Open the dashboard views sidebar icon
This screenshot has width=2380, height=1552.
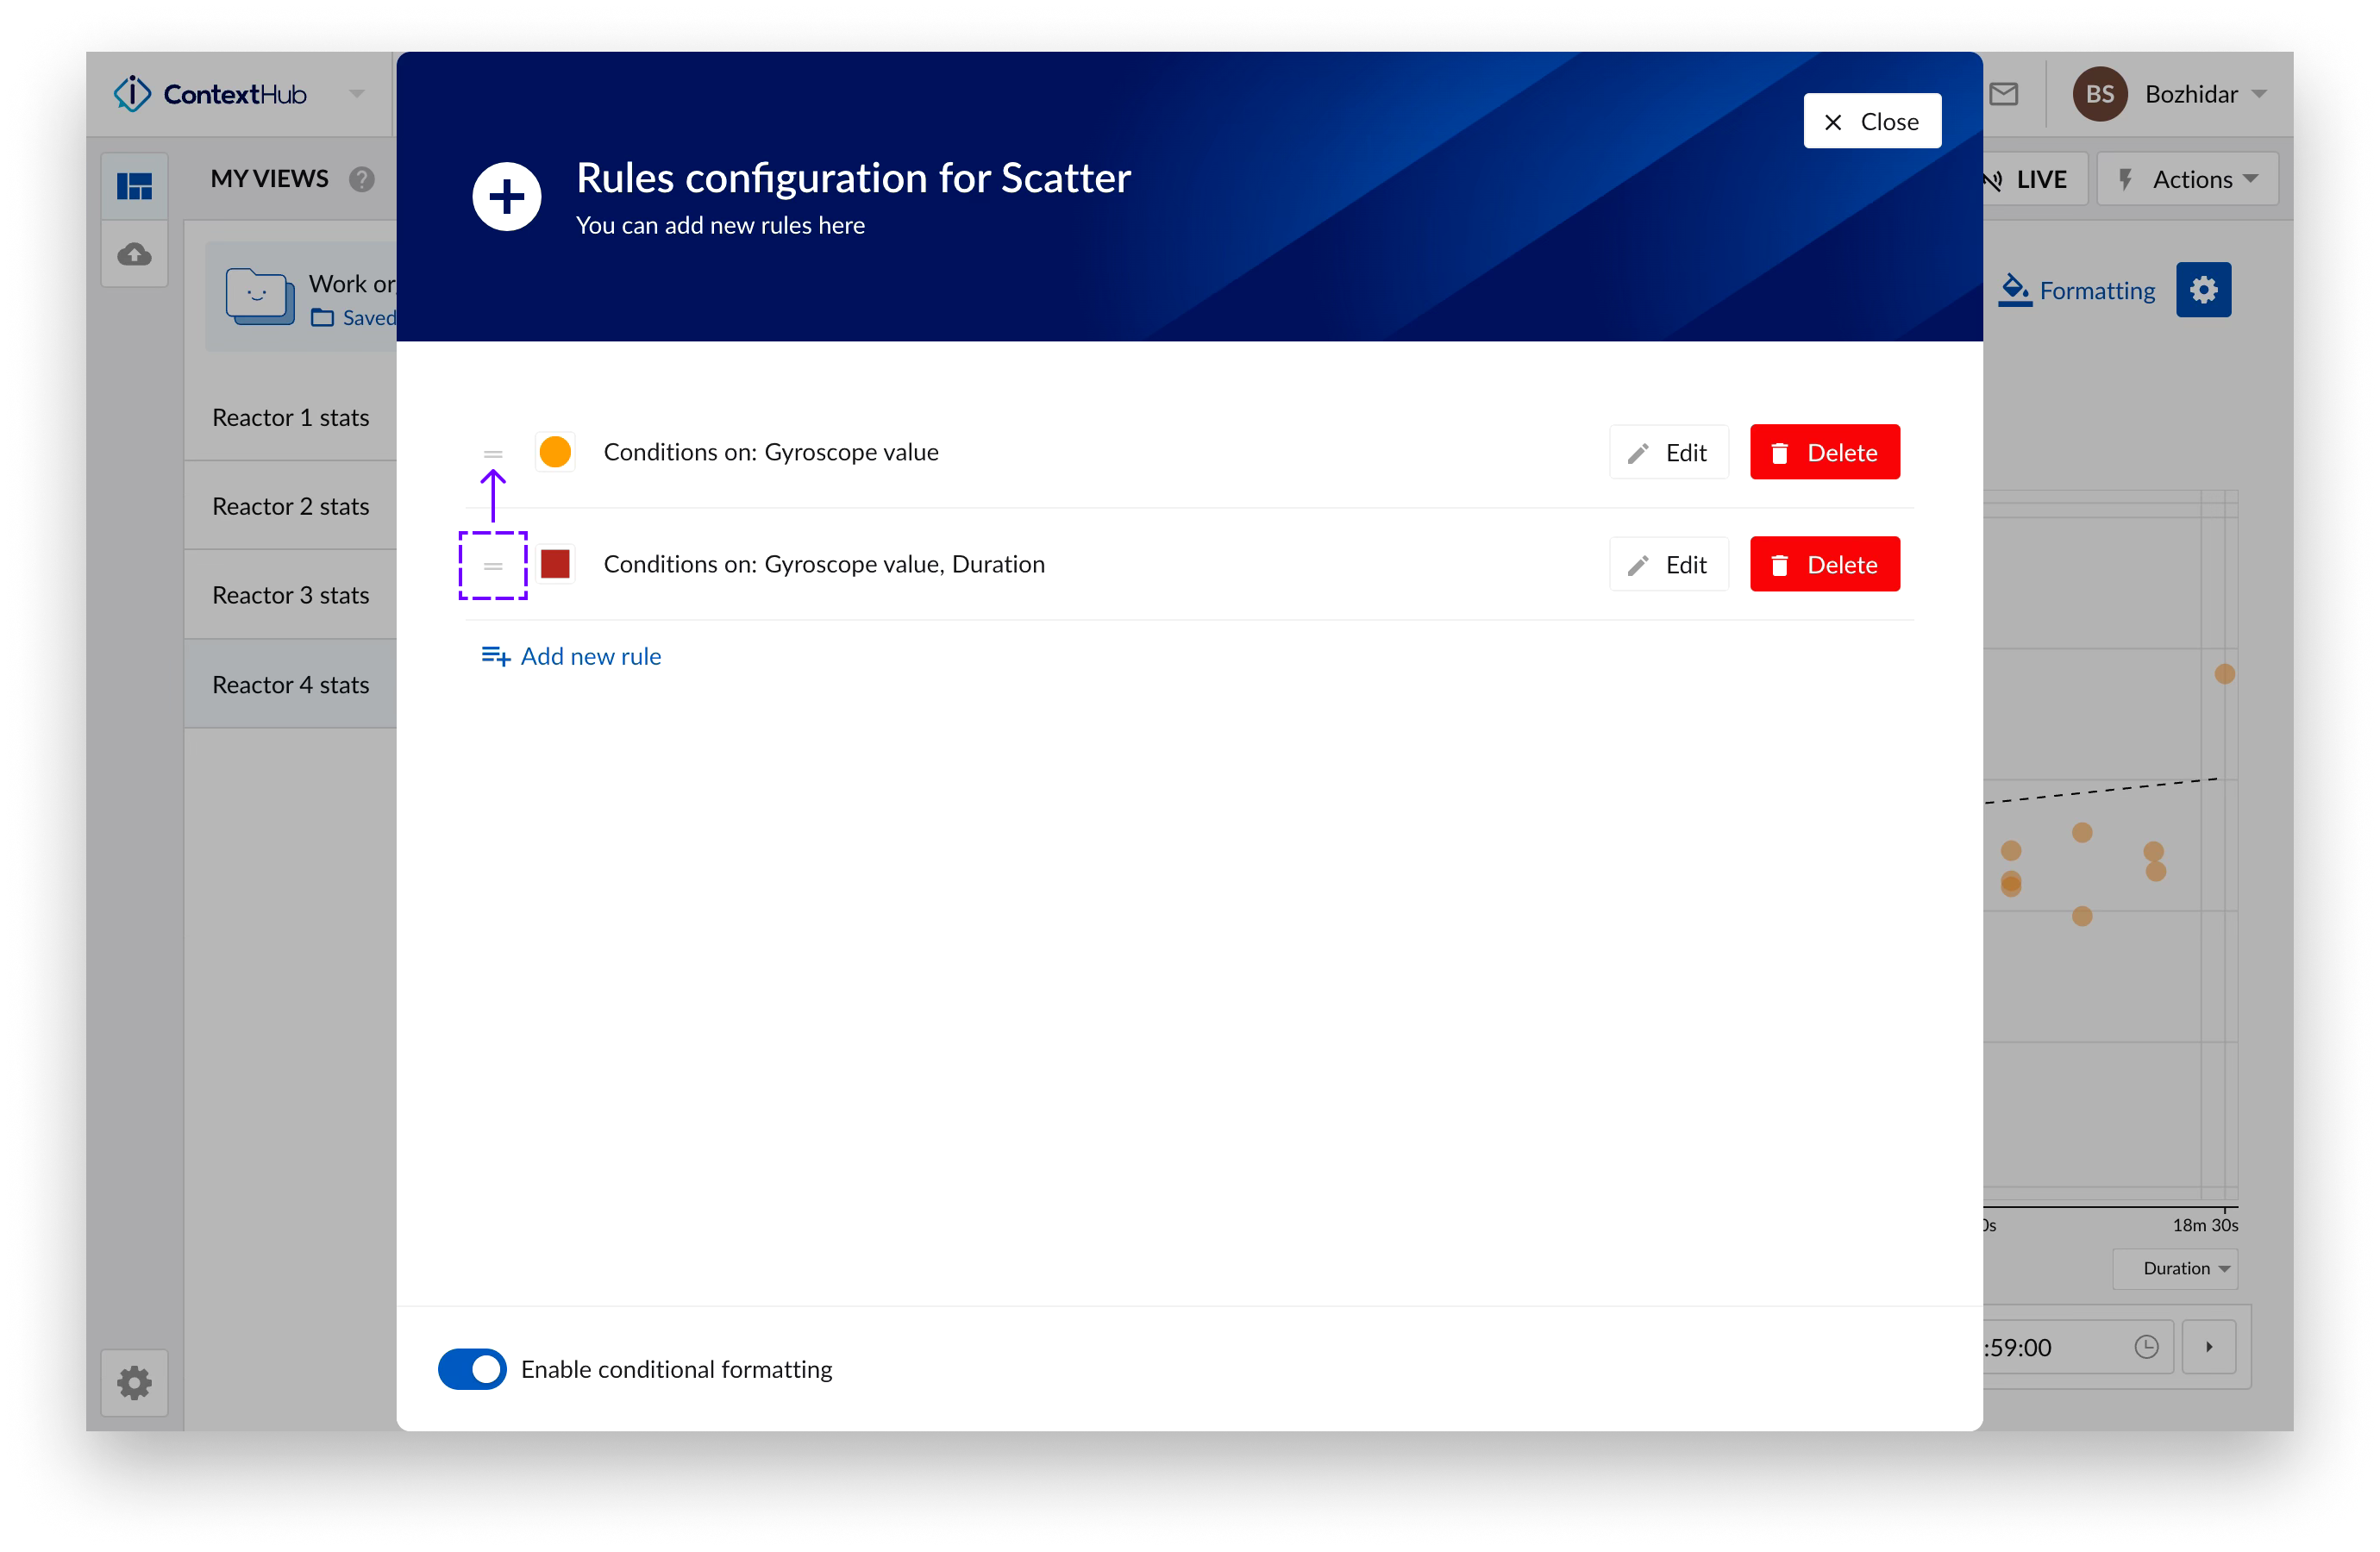tap(134, 186)
